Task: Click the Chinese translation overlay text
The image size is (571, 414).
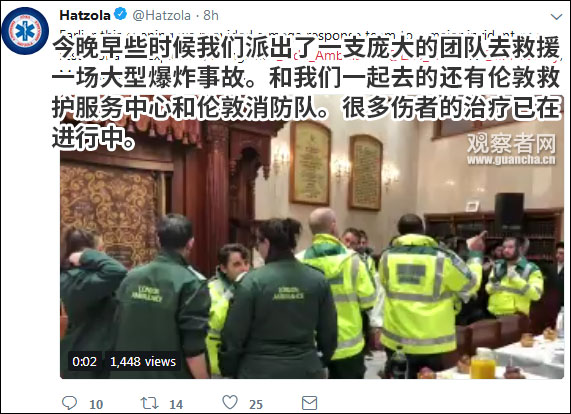Action: [306, 92]
